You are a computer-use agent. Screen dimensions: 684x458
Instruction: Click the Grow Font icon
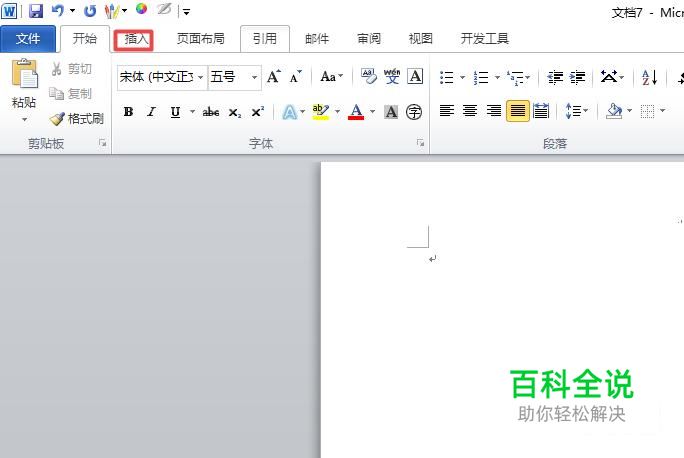274,77
